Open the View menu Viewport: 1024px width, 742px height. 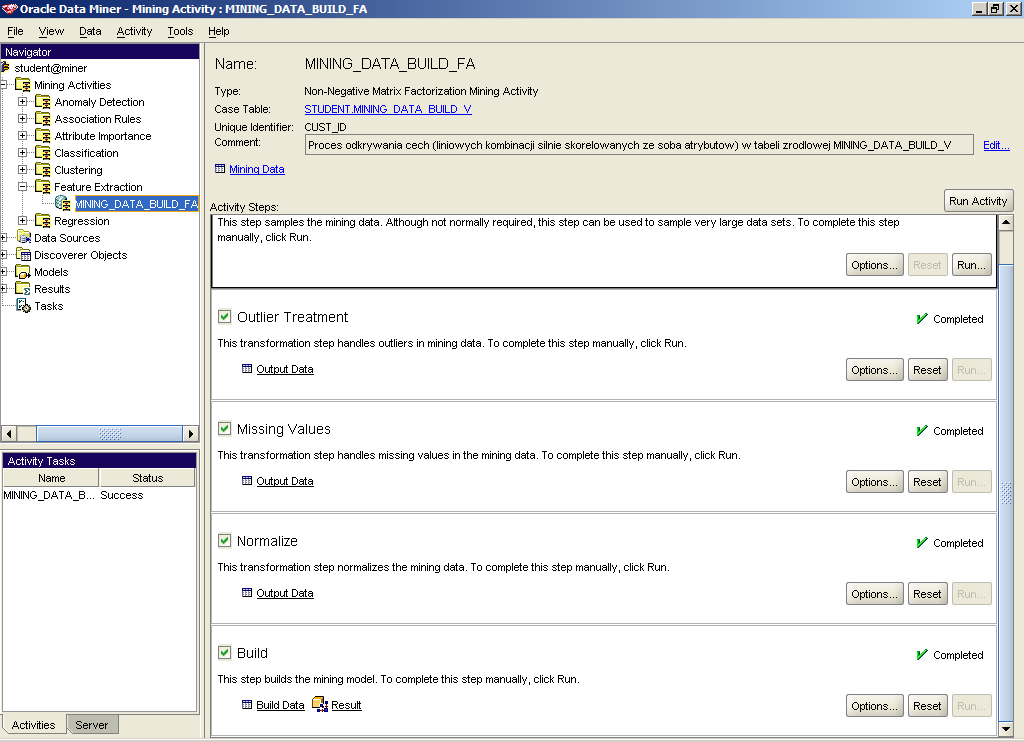click(51, 31)
